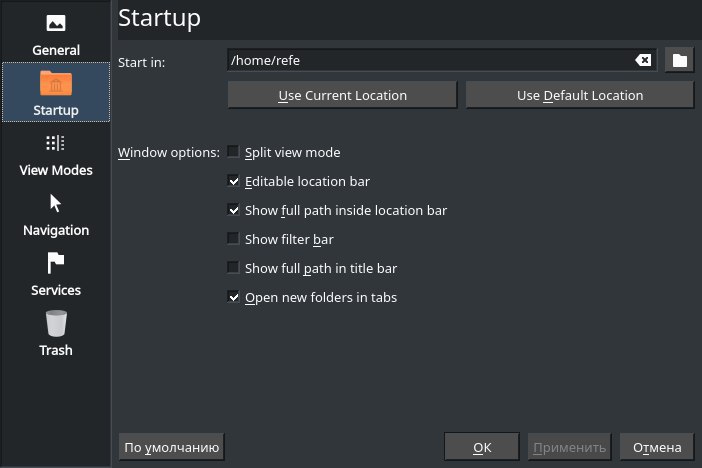The height and width of the screenshot is (468, 702).
Task: Open Services settings flag icon
Action: pyautogui.click(x=56, y=263)
